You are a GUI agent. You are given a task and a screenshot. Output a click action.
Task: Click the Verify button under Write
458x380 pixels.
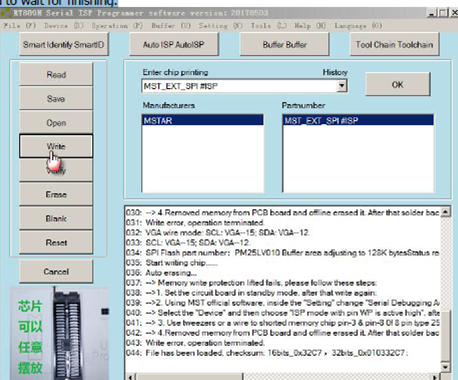pyautogui.click(x=56, y=170)
